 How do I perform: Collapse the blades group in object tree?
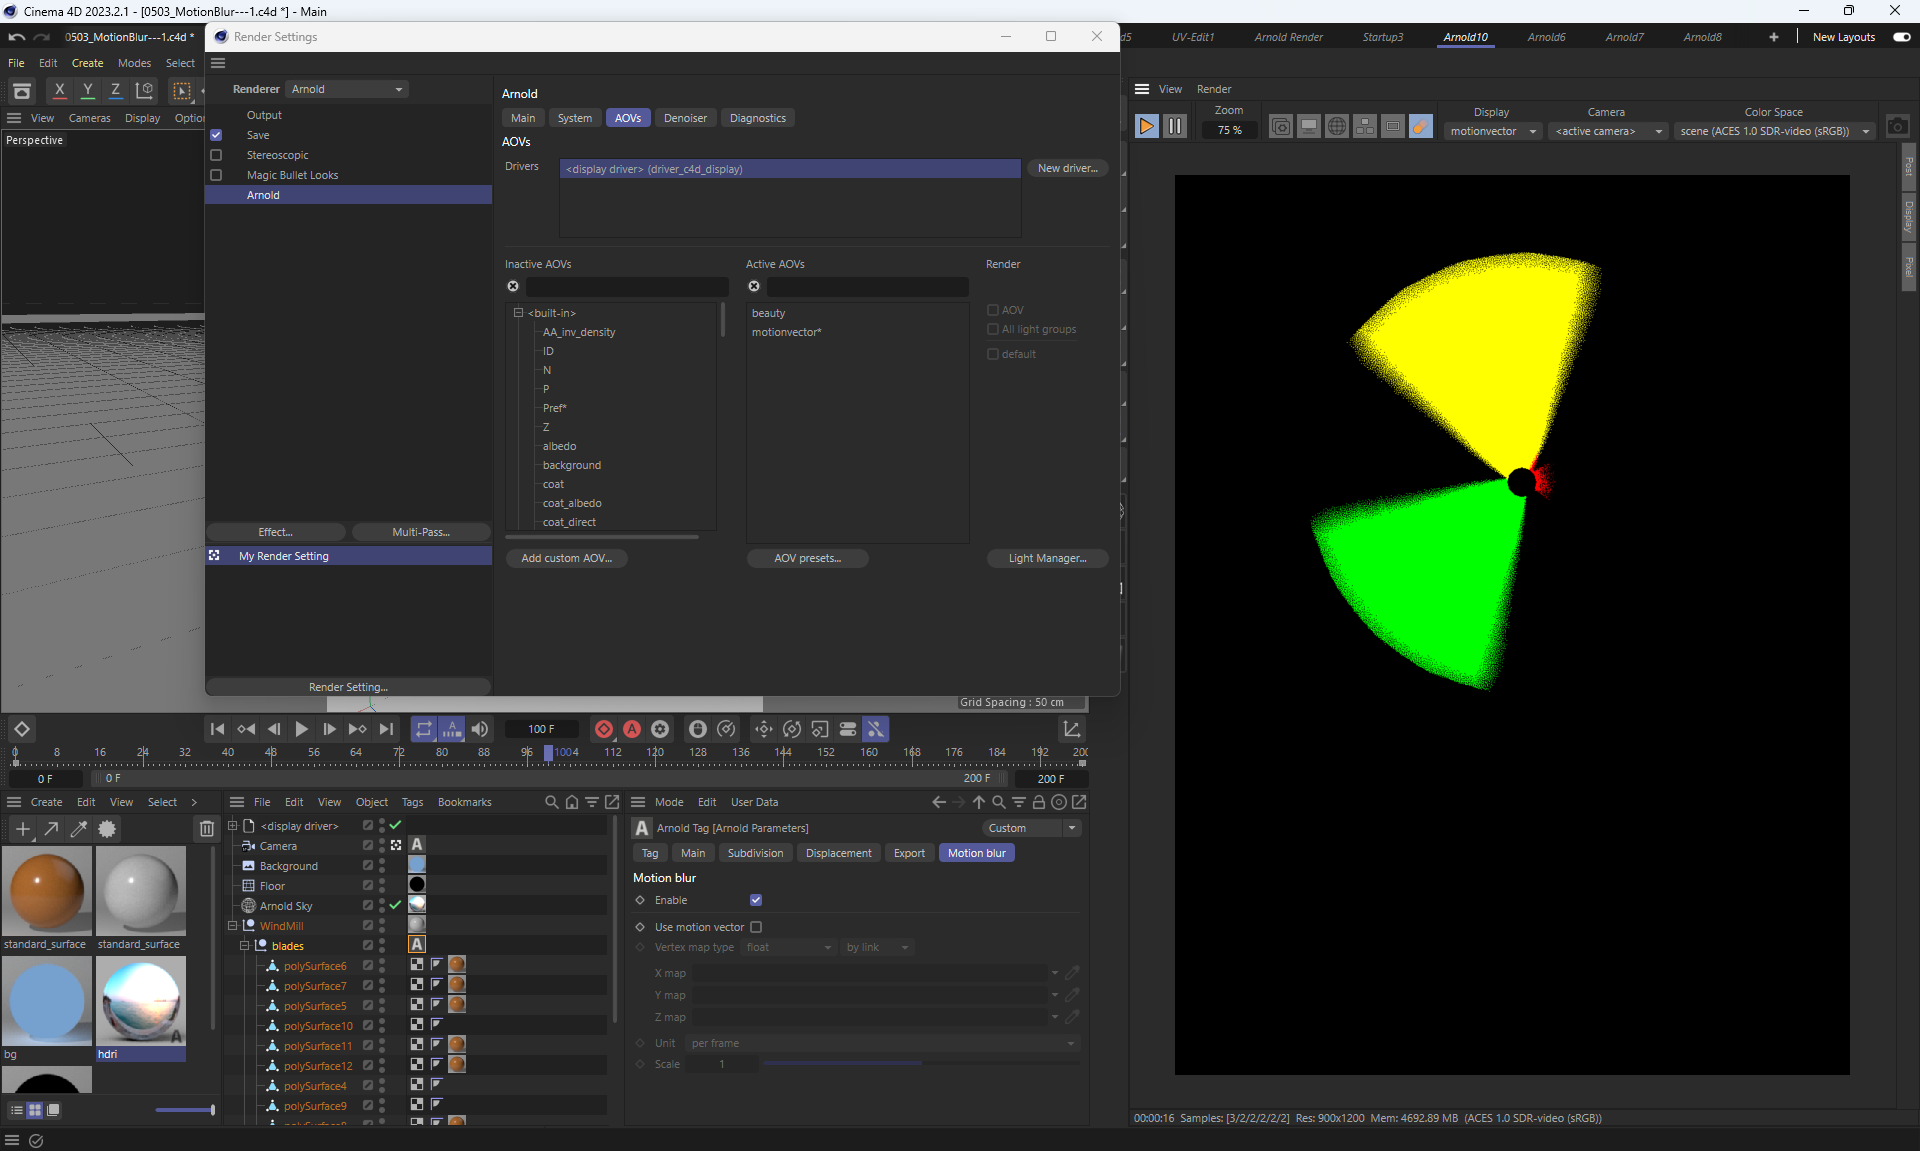(244, 945)
